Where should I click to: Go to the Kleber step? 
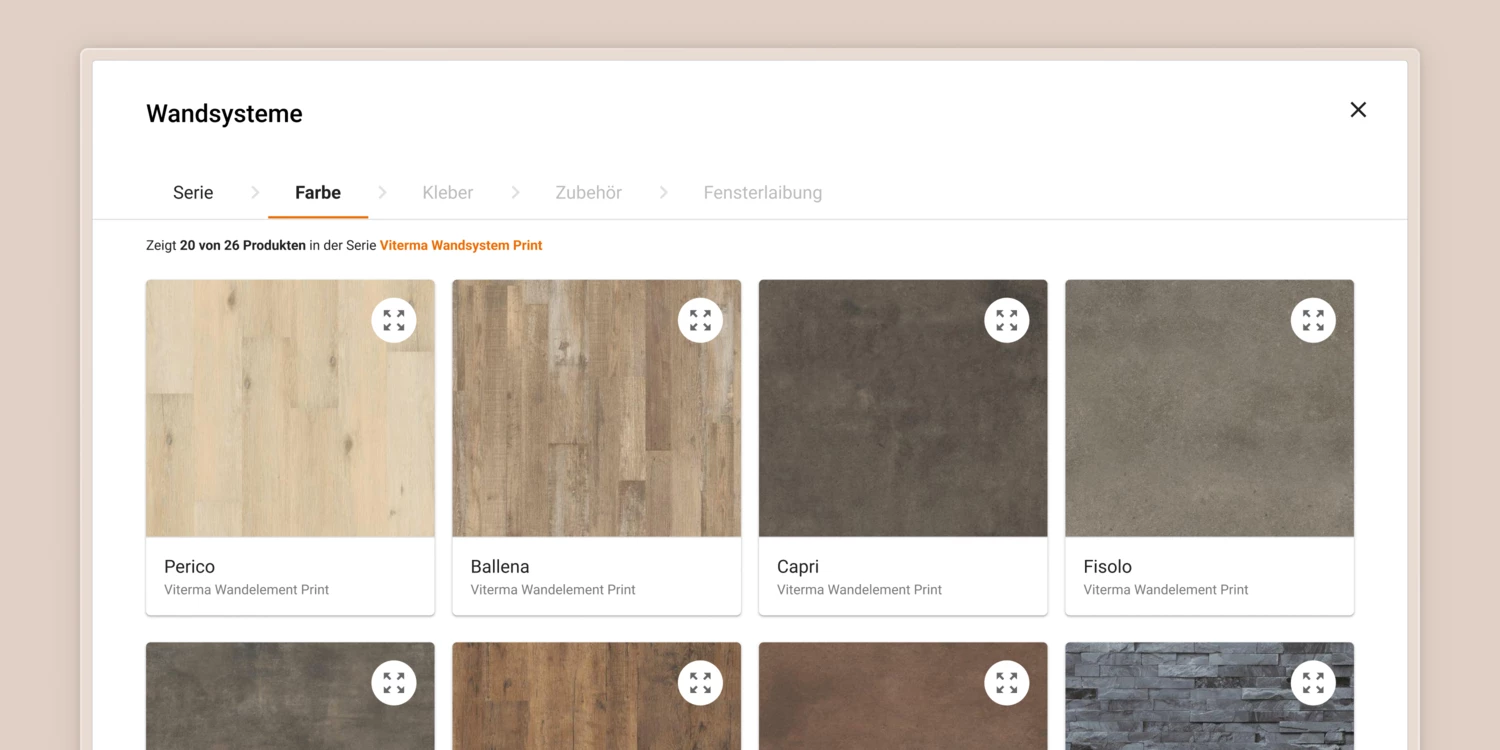447,193
